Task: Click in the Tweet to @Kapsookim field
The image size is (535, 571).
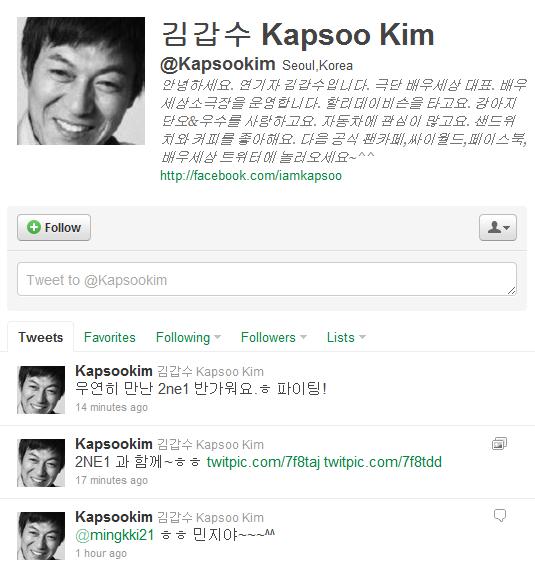Action: 267,279
